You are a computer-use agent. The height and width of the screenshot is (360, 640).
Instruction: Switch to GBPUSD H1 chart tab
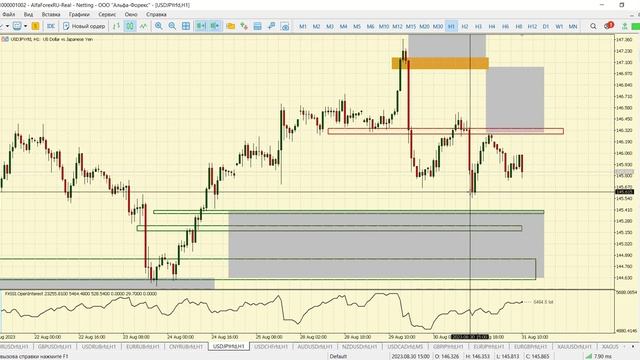[x=54, y=347]
